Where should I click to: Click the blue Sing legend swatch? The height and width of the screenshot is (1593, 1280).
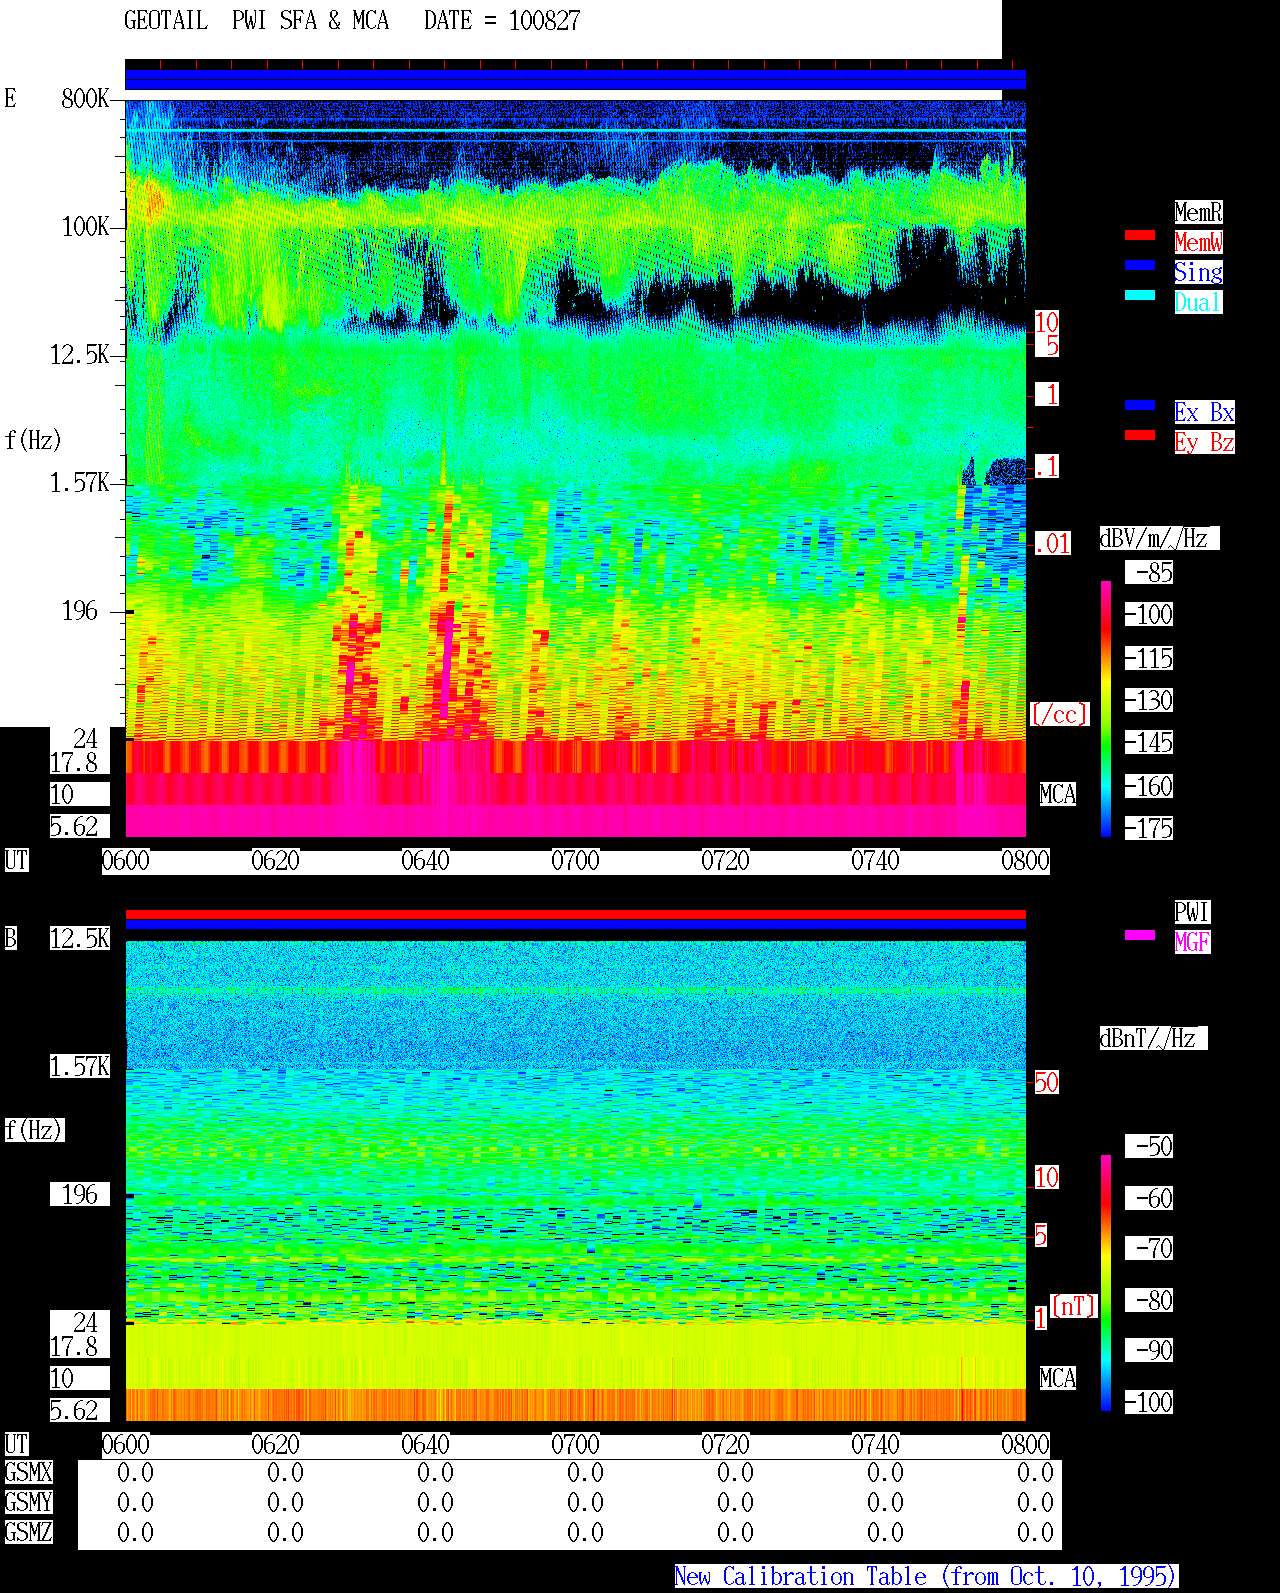pyautogui.click(x=1140, y=265)
